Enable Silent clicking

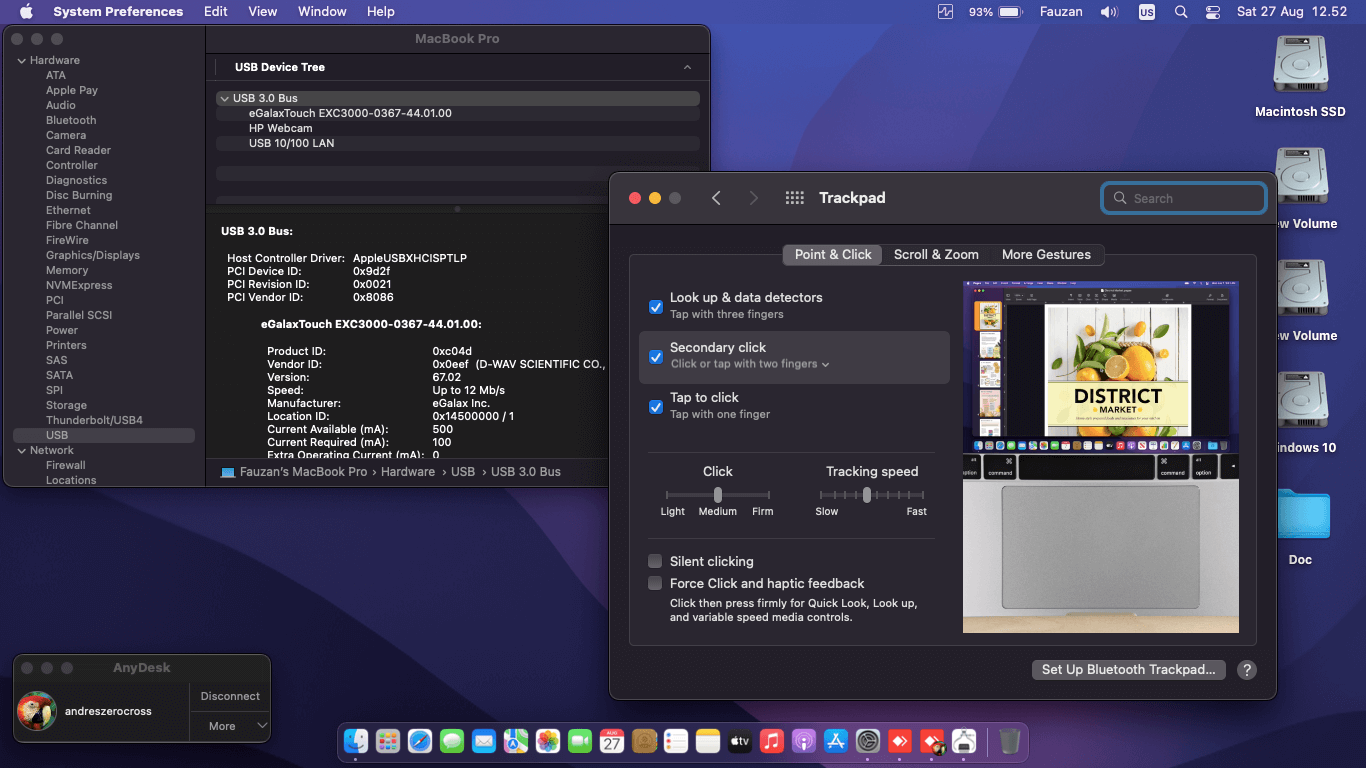click(x=656, y=561)
